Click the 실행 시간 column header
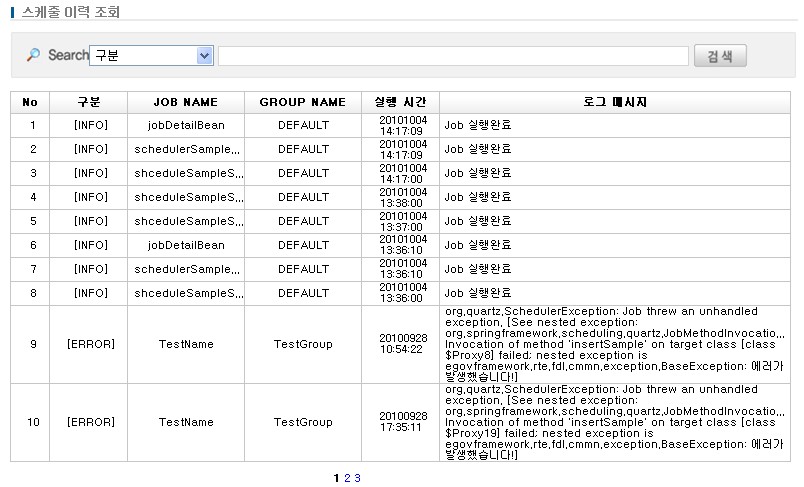The image size is (804, 487). pyautogui.click(x=400, y=102)
